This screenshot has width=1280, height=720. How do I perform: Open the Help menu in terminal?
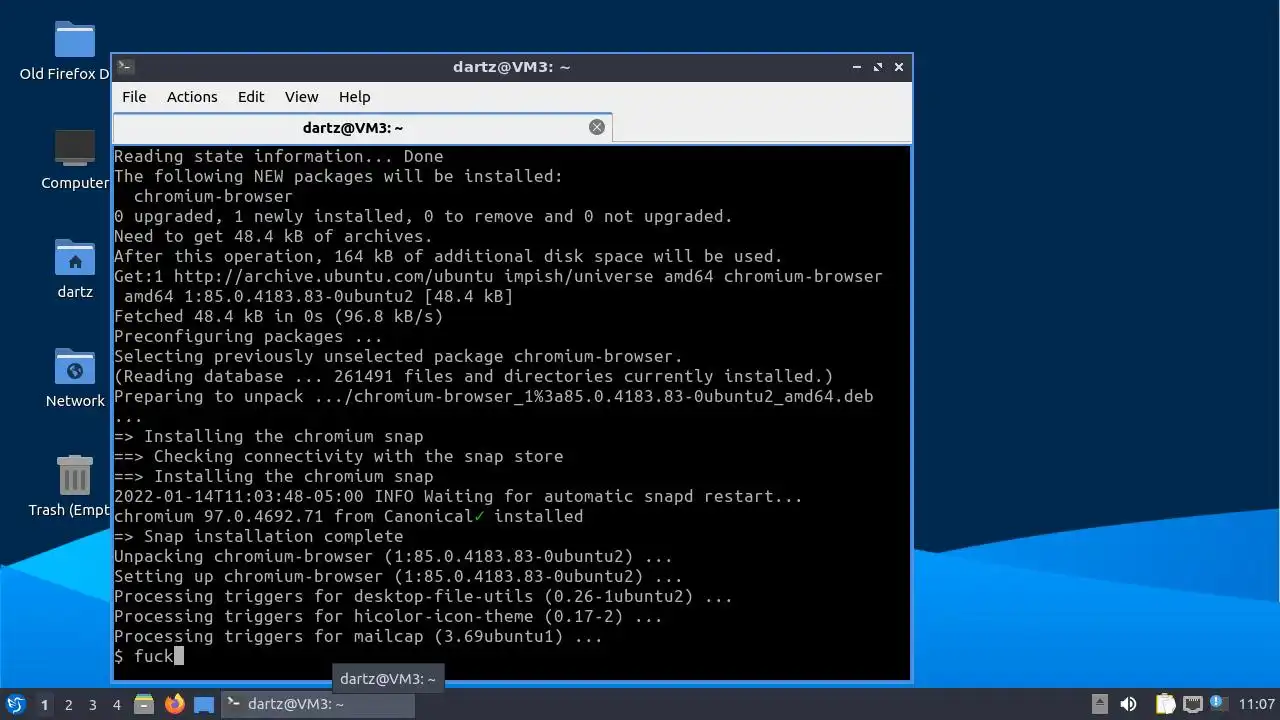(354, 97)
